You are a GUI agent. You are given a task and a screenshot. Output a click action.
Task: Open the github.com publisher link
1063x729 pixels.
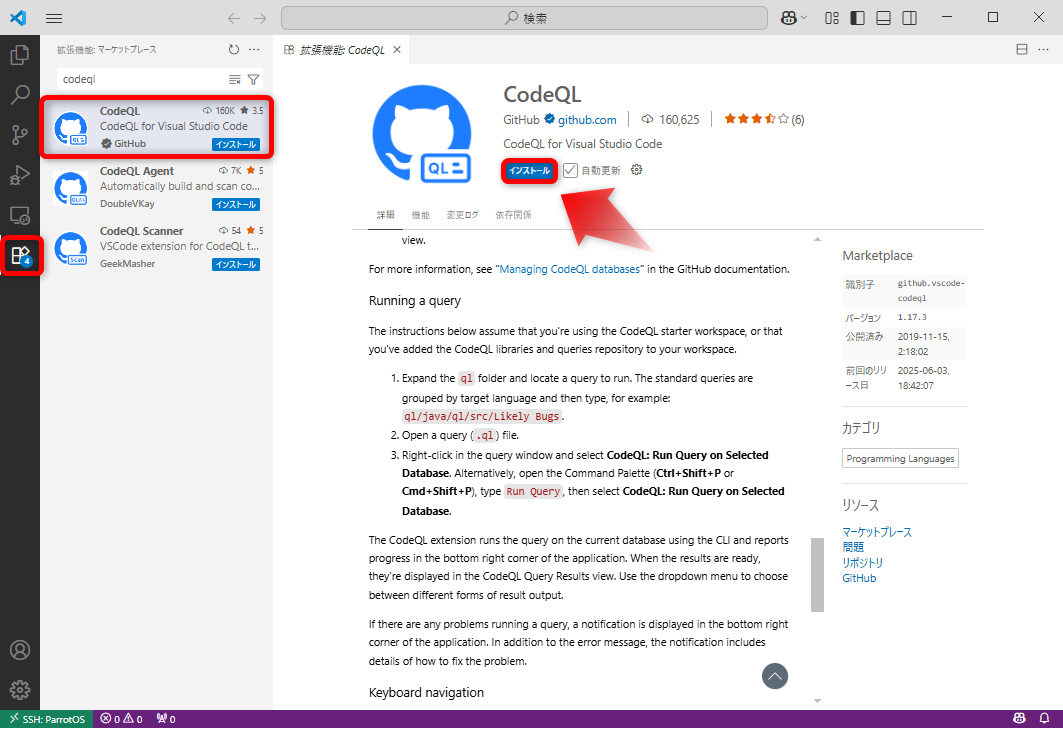[x=587, y=120]
